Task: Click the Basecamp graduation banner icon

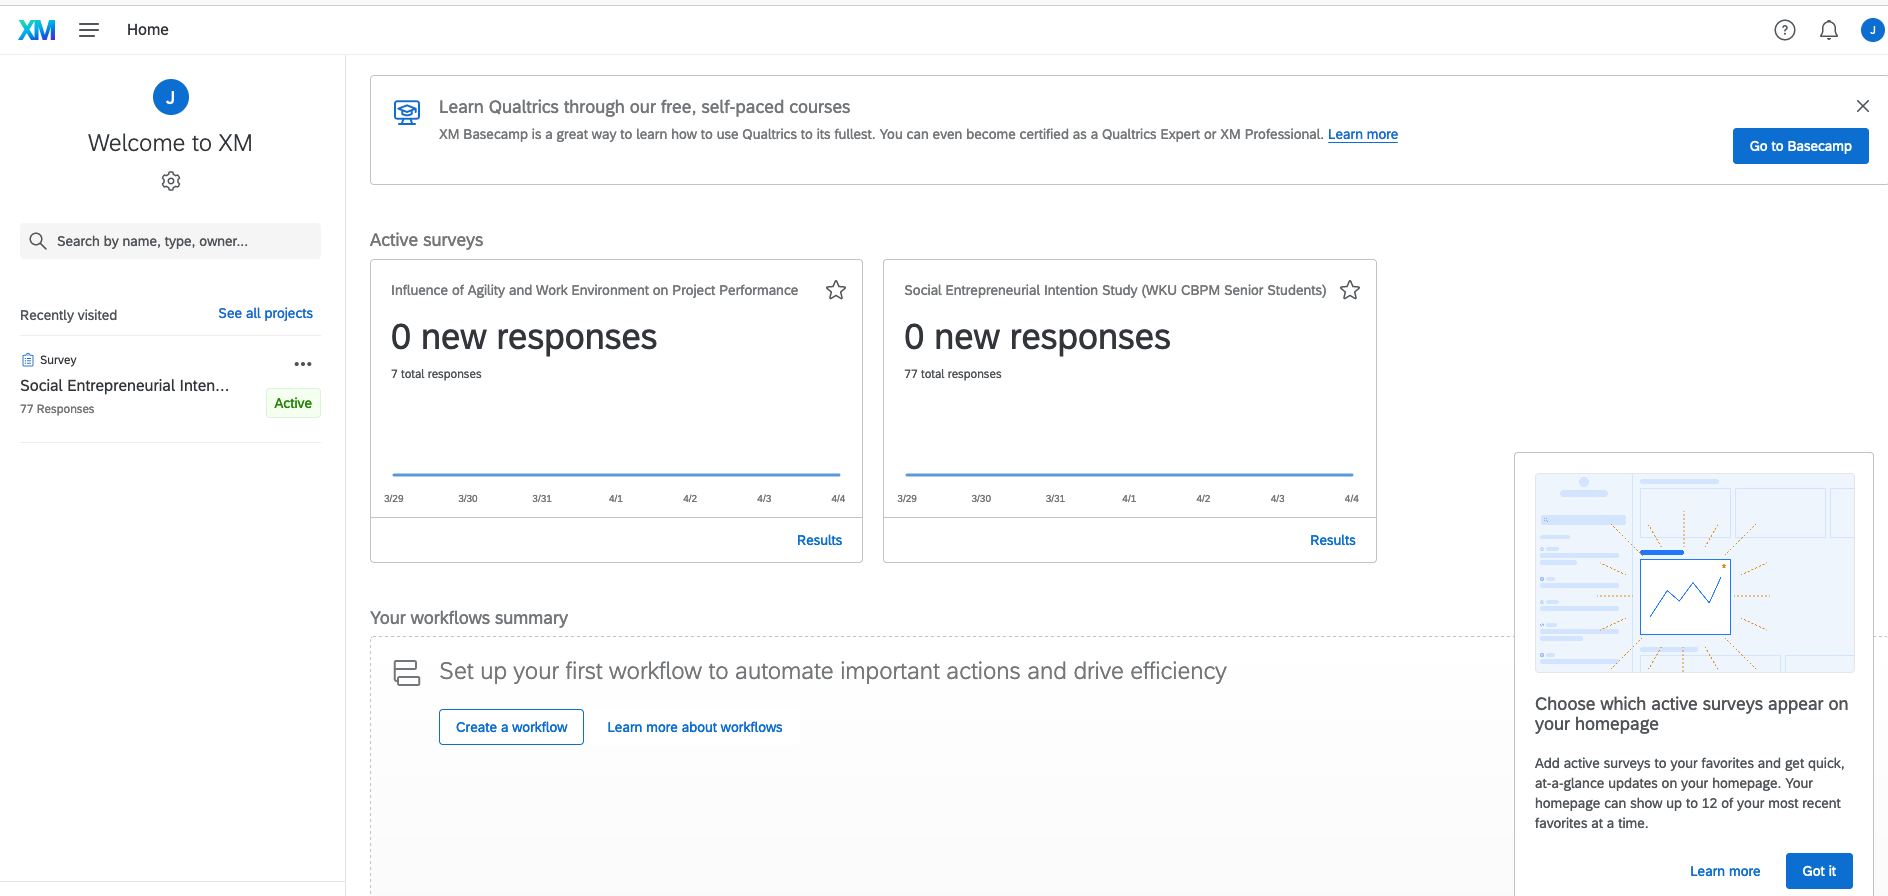Action: coord(407,112)
